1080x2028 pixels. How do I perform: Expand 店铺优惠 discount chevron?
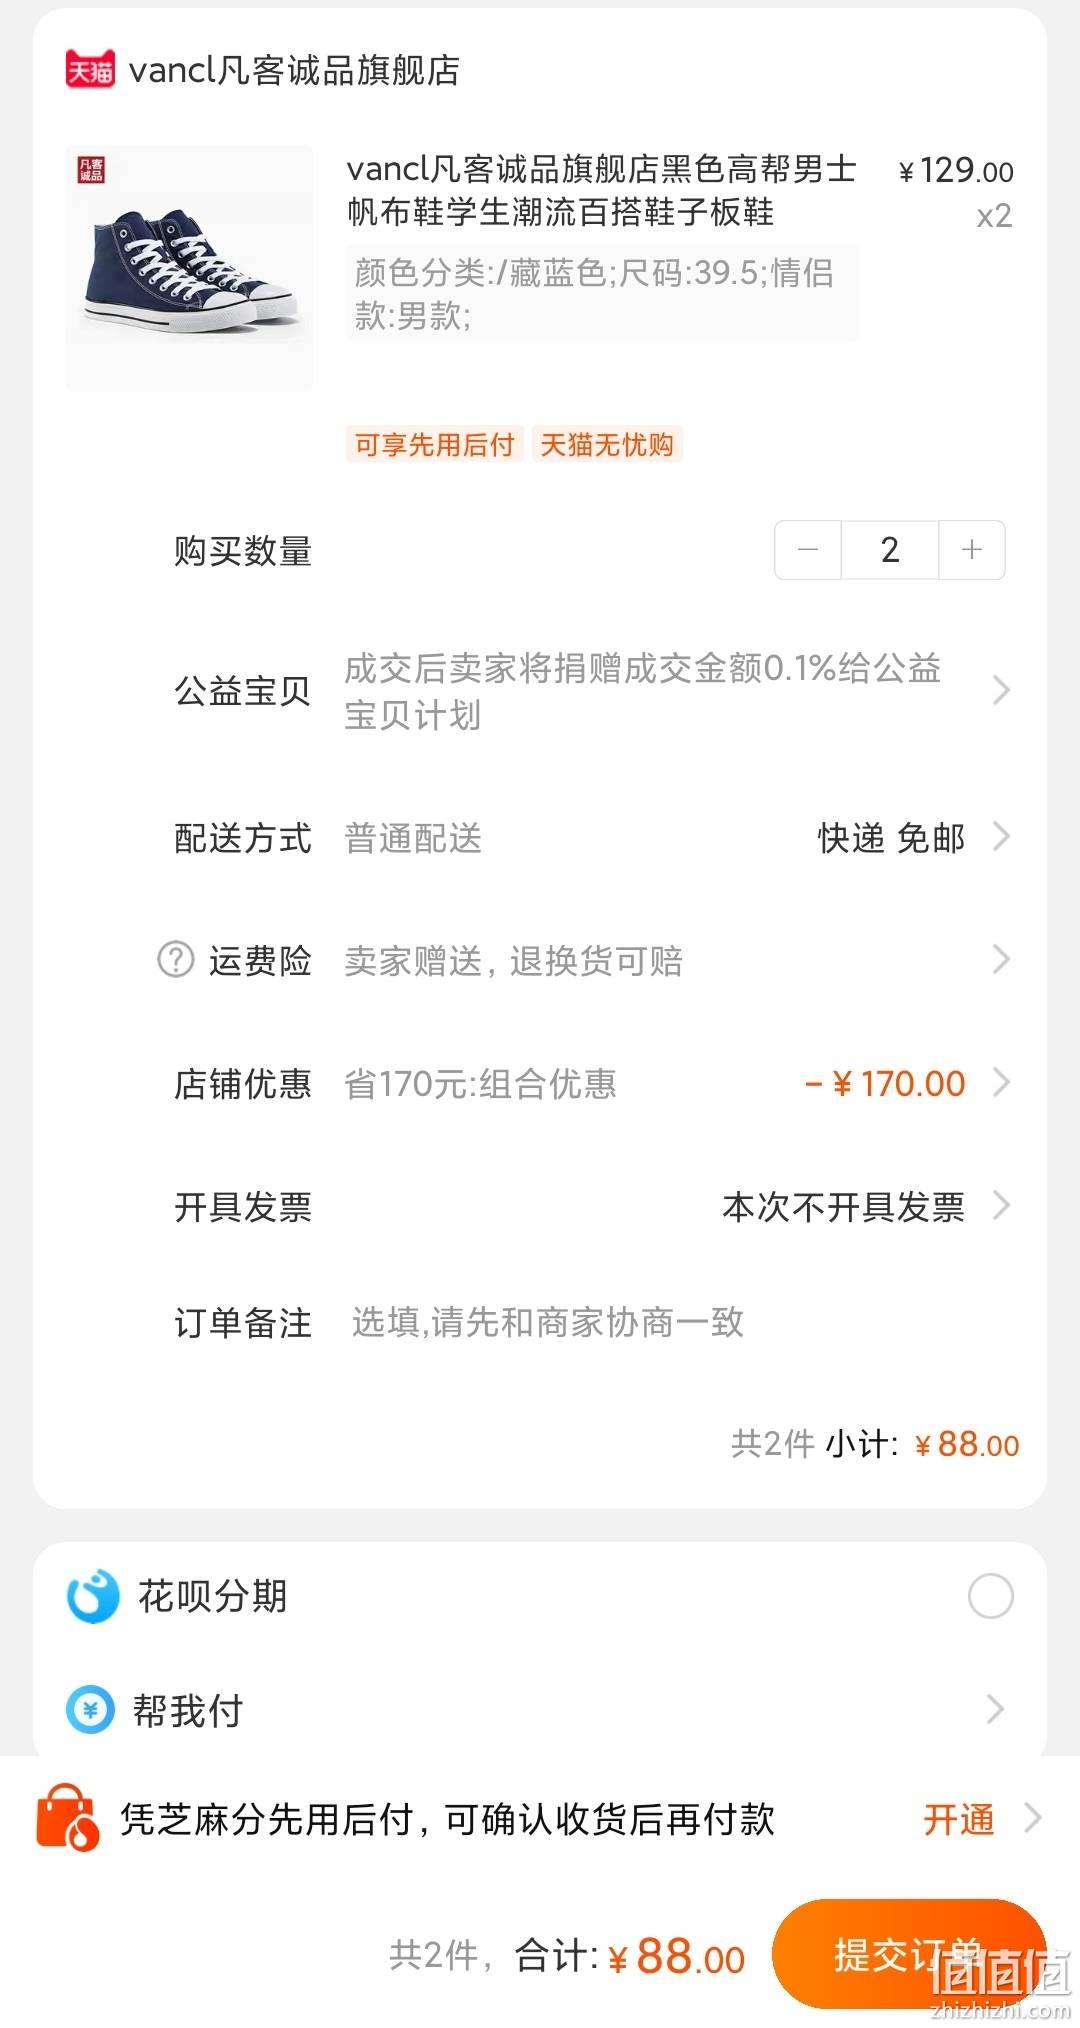(1000, 1083)
